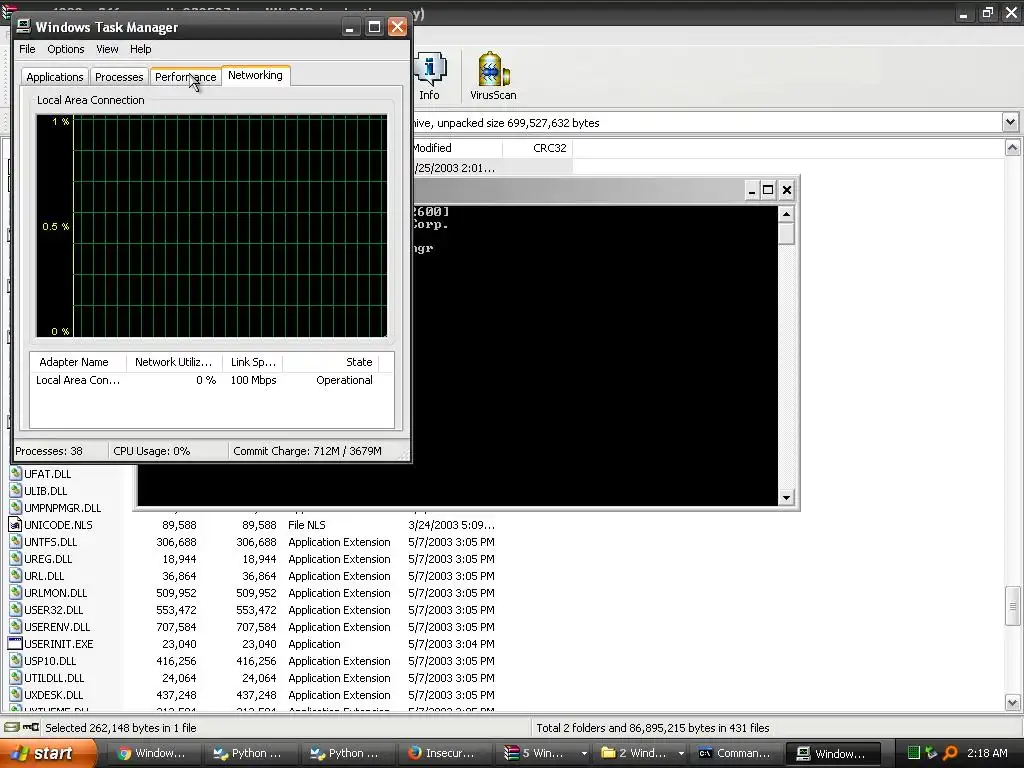Open first Python taskbar button
The width and height of the screenshot is (1024, 768).
(x=249, y=753)
